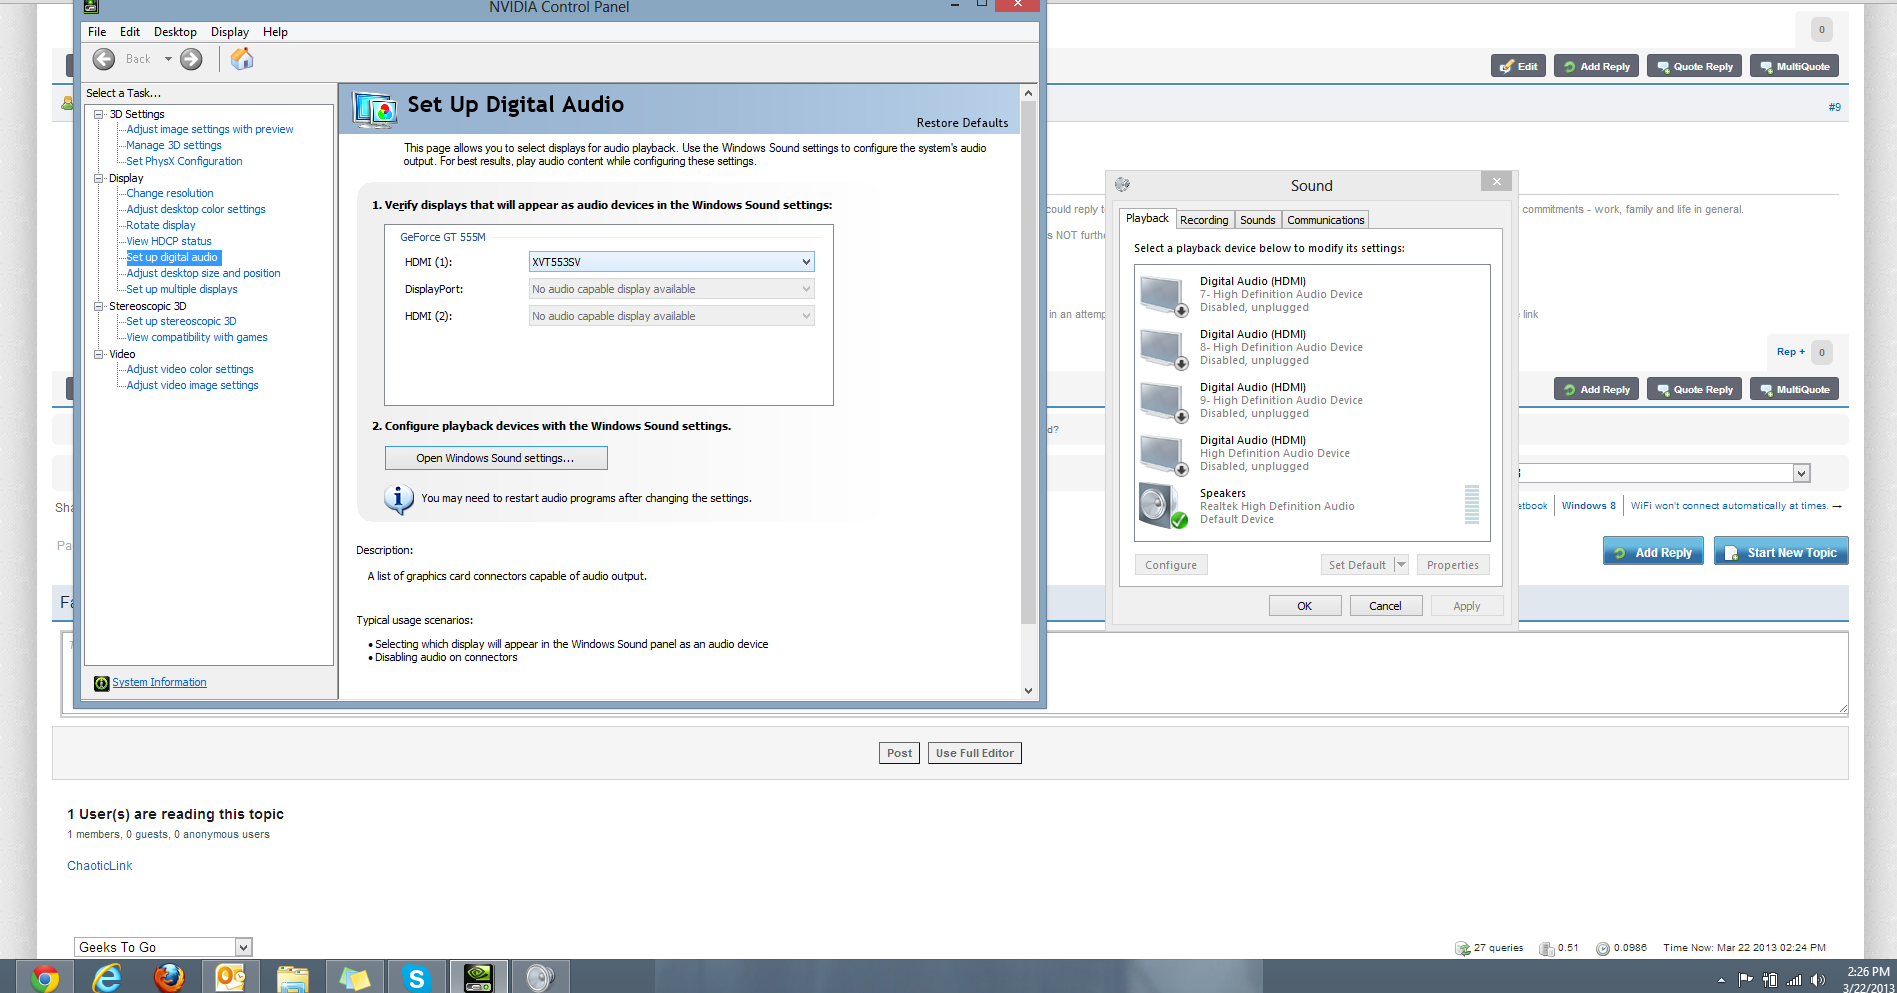
Task: Select the Speakers Realtek device icon
Action: (1163, 506)
